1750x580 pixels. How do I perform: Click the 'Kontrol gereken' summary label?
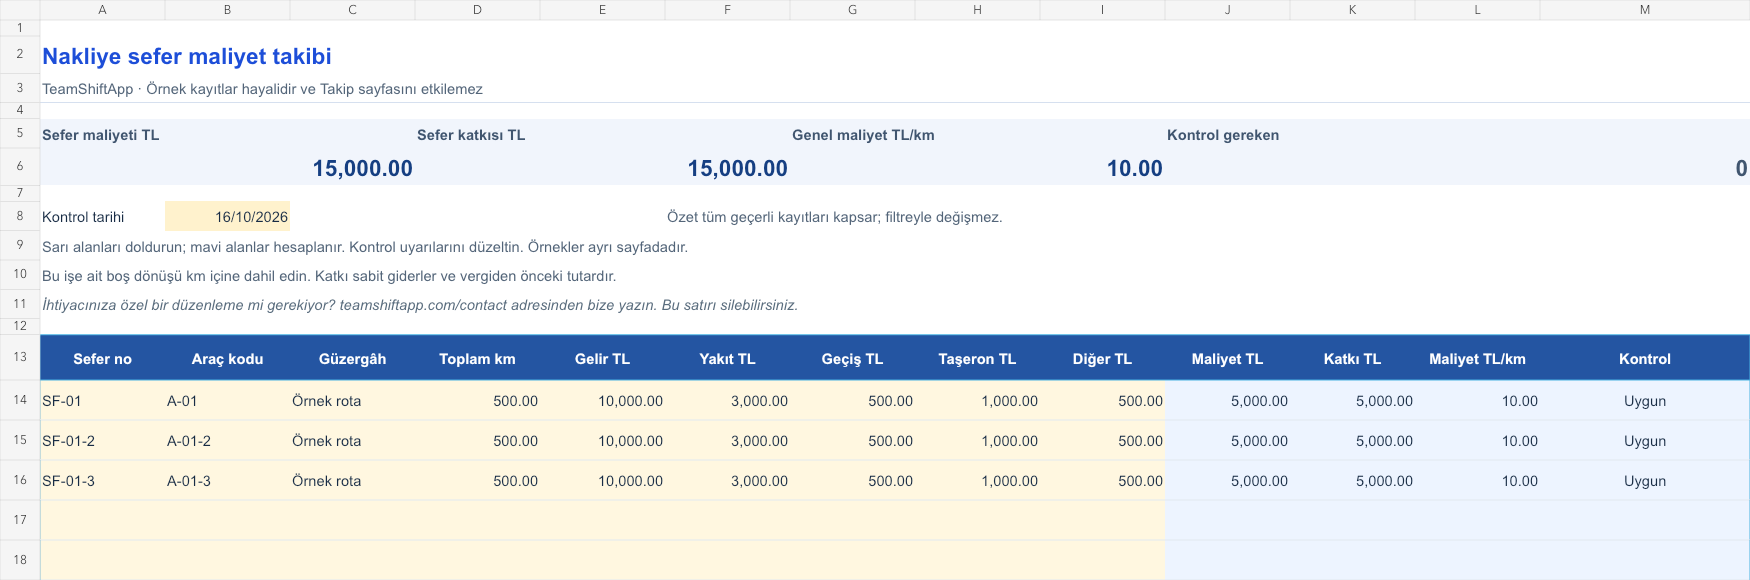pos(1223,135)
